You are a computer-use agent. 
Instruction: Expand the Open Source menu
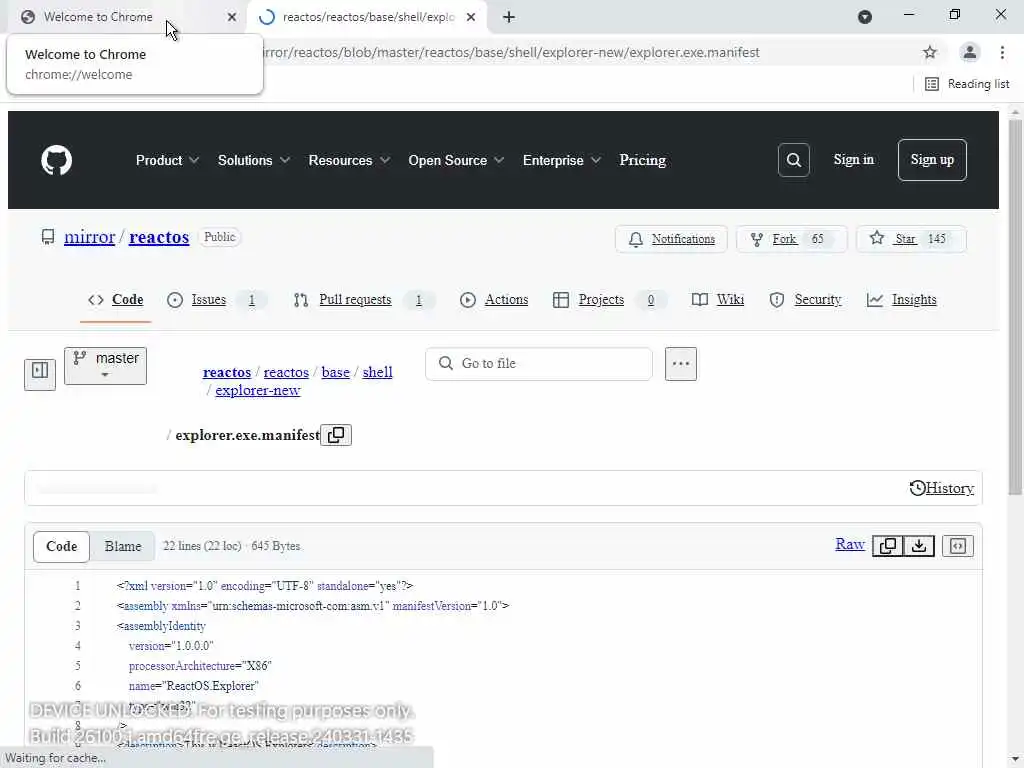click(456, 160)
